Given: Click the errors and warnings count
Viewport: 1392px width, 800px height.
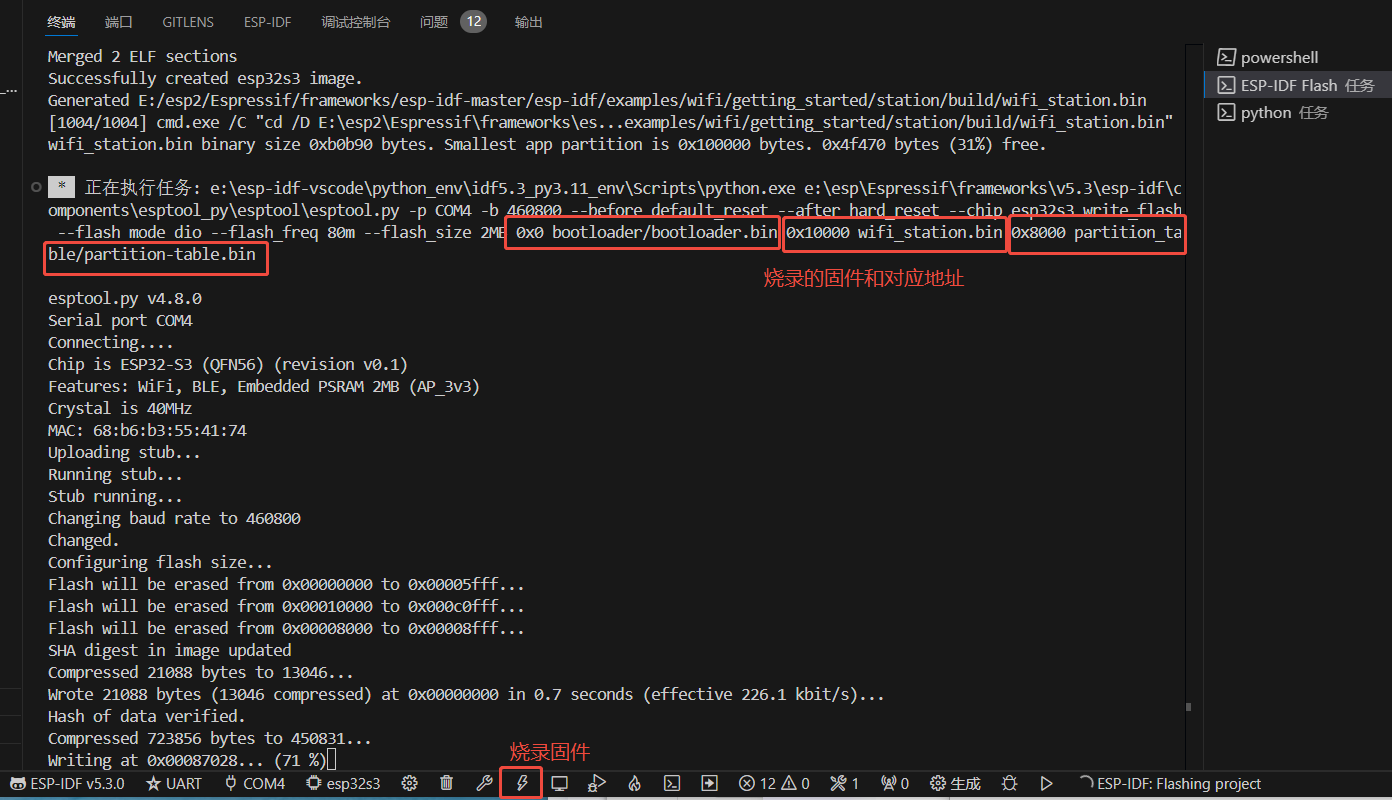Looking at the screenshot, I should pos(774,783).
